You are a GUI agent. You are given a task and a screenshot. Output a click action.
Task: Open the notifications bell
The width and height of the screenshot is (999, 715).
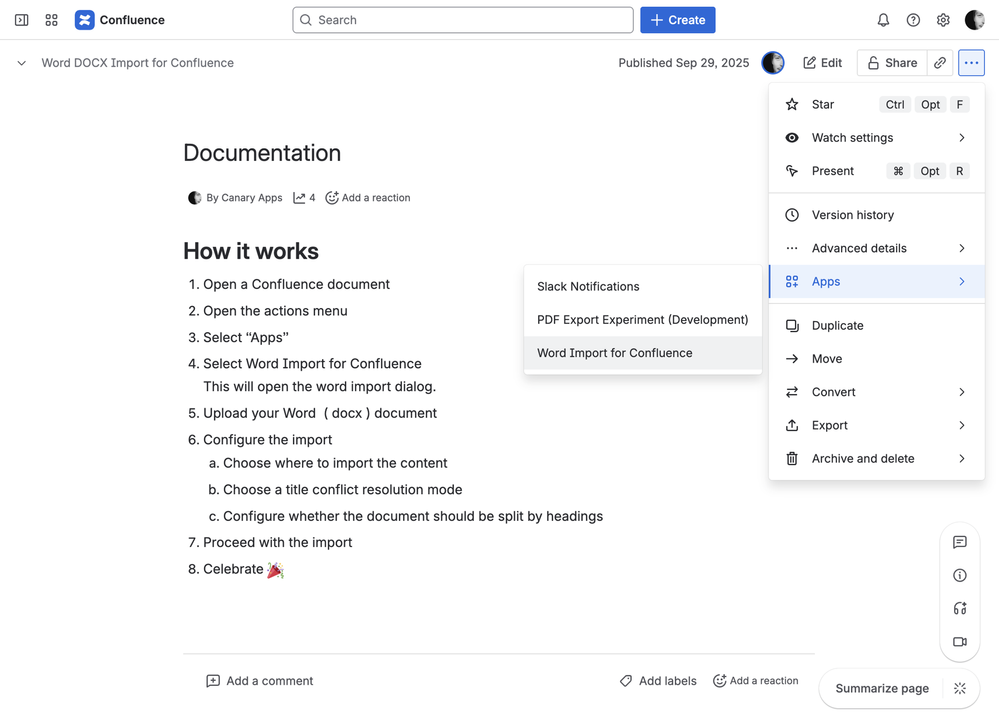point(883,20)
